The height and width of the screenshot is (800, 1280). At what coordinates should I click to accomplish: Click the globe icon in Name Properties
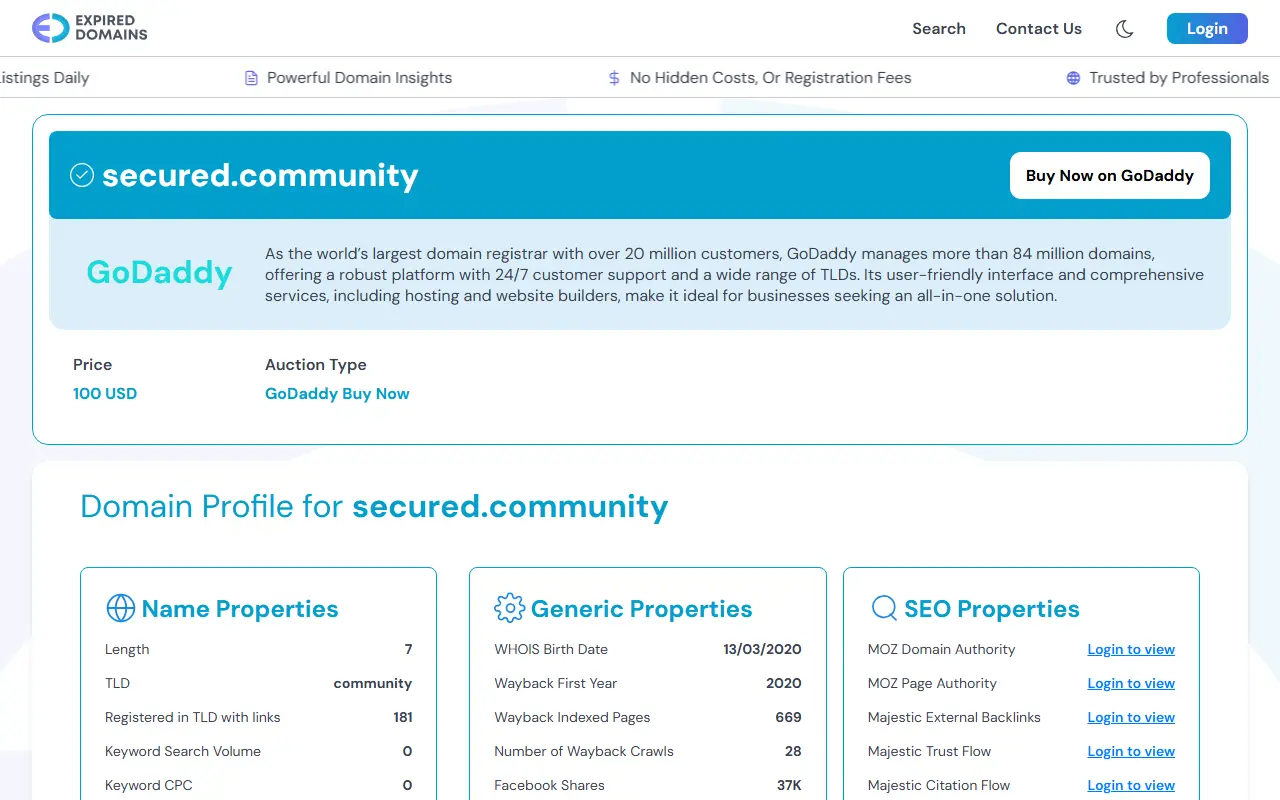(120, 608)
